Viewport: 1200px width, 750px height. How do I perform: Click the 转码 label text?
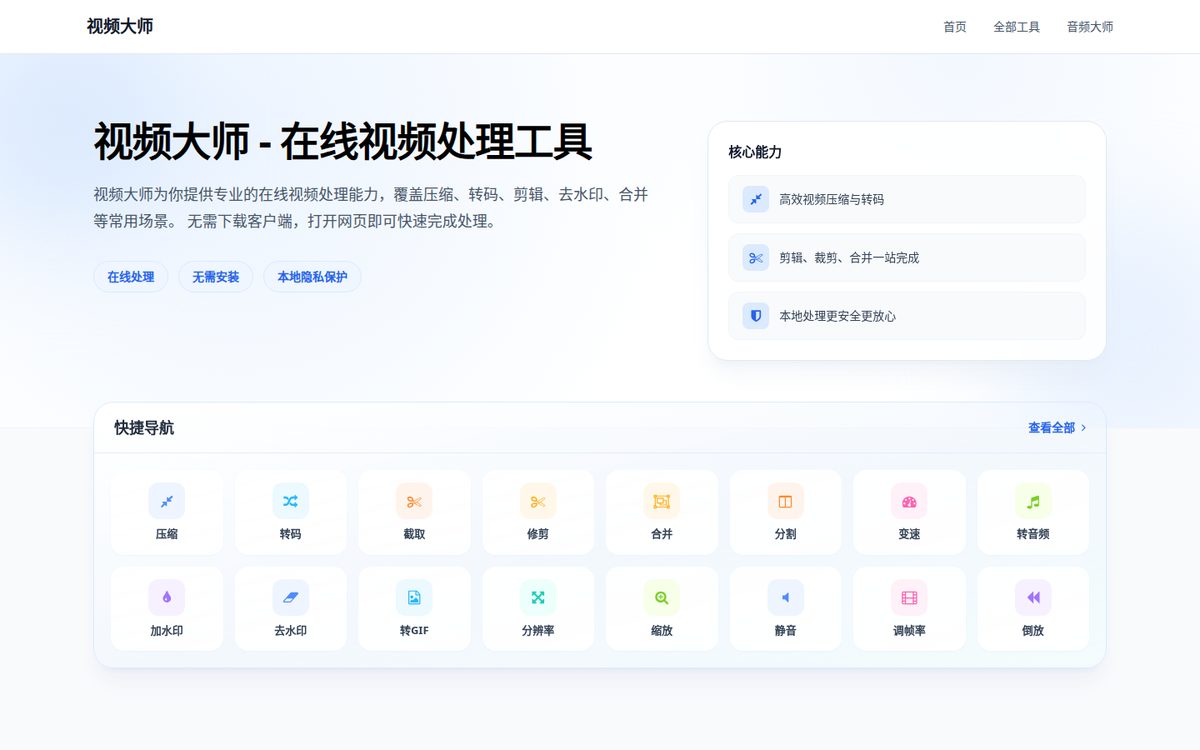point(290,534)
